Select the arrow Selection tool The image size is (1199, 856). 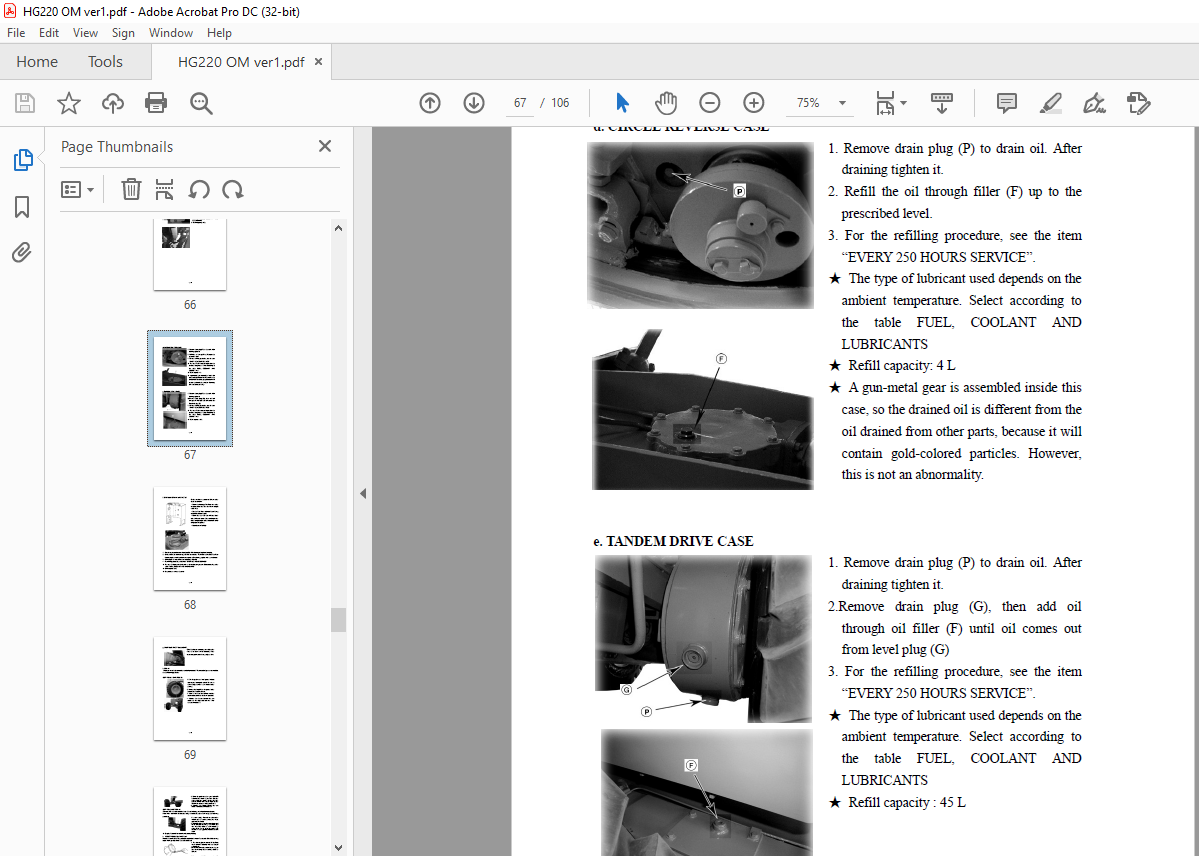(622, 103)
